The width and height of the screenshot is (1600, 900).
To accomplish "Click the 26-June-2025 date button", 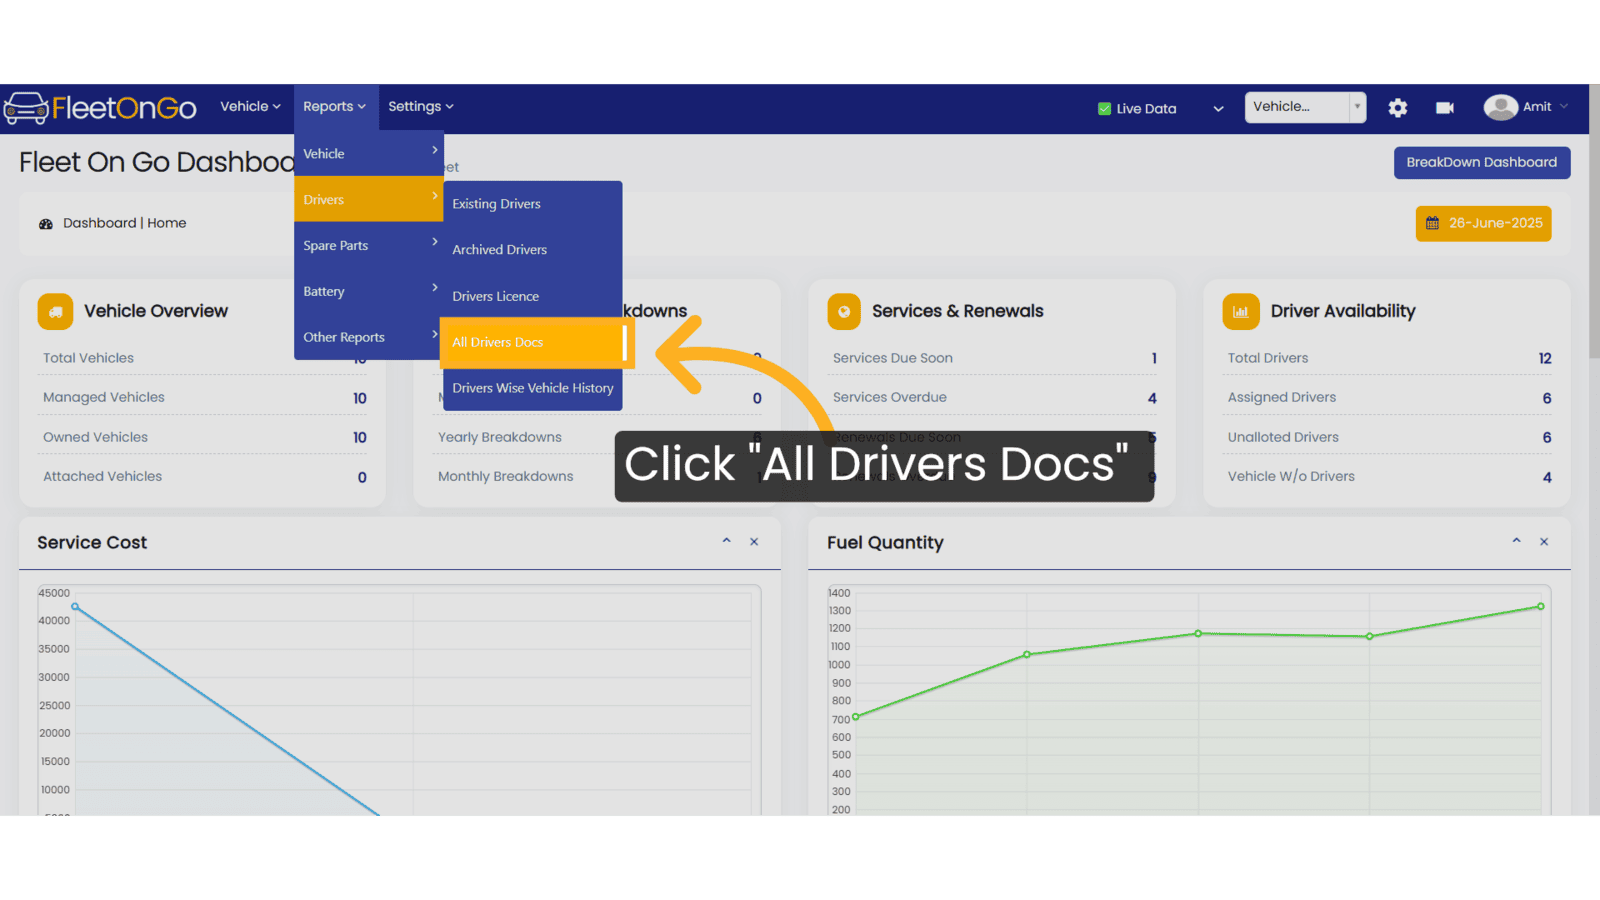I will (x=1484, y=224).
